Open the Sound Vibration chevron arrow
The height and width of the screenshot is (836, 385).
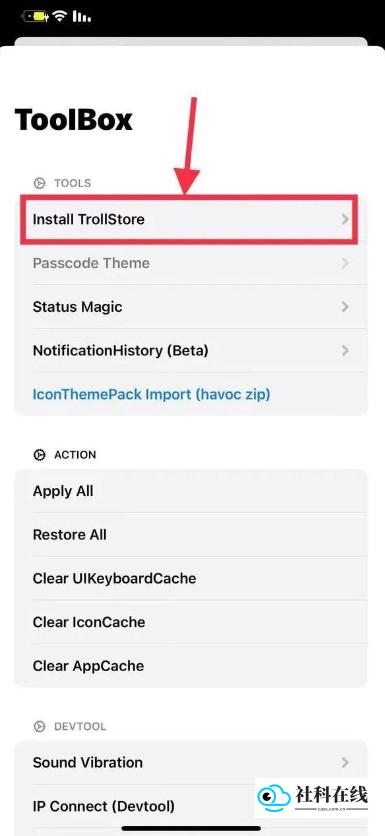coord(345,762)
